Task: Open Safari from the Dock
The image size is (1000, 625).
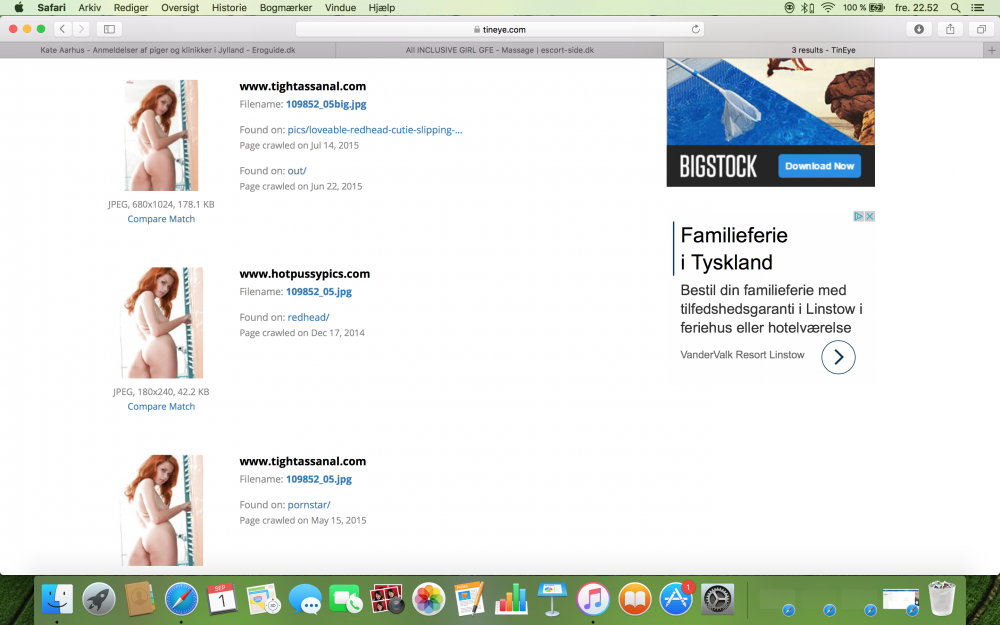Action: [x=181, y=599]
